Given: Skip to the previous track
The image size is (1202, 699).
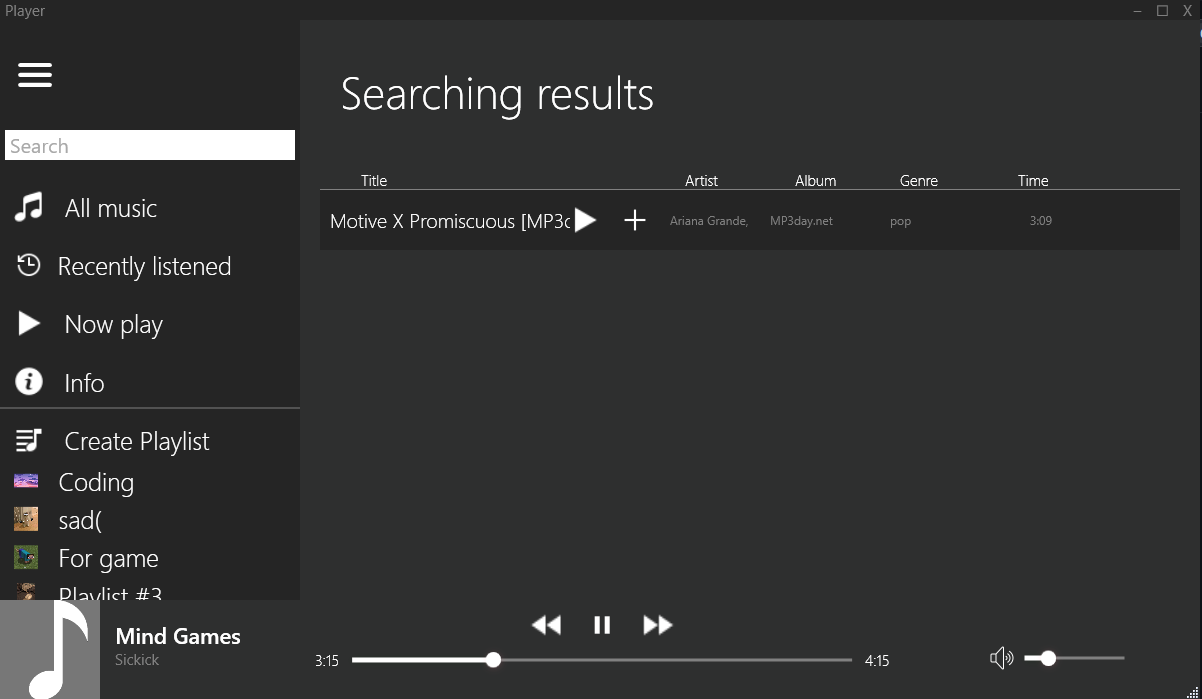Looking at the screenshot, I should tap(546, 625).
